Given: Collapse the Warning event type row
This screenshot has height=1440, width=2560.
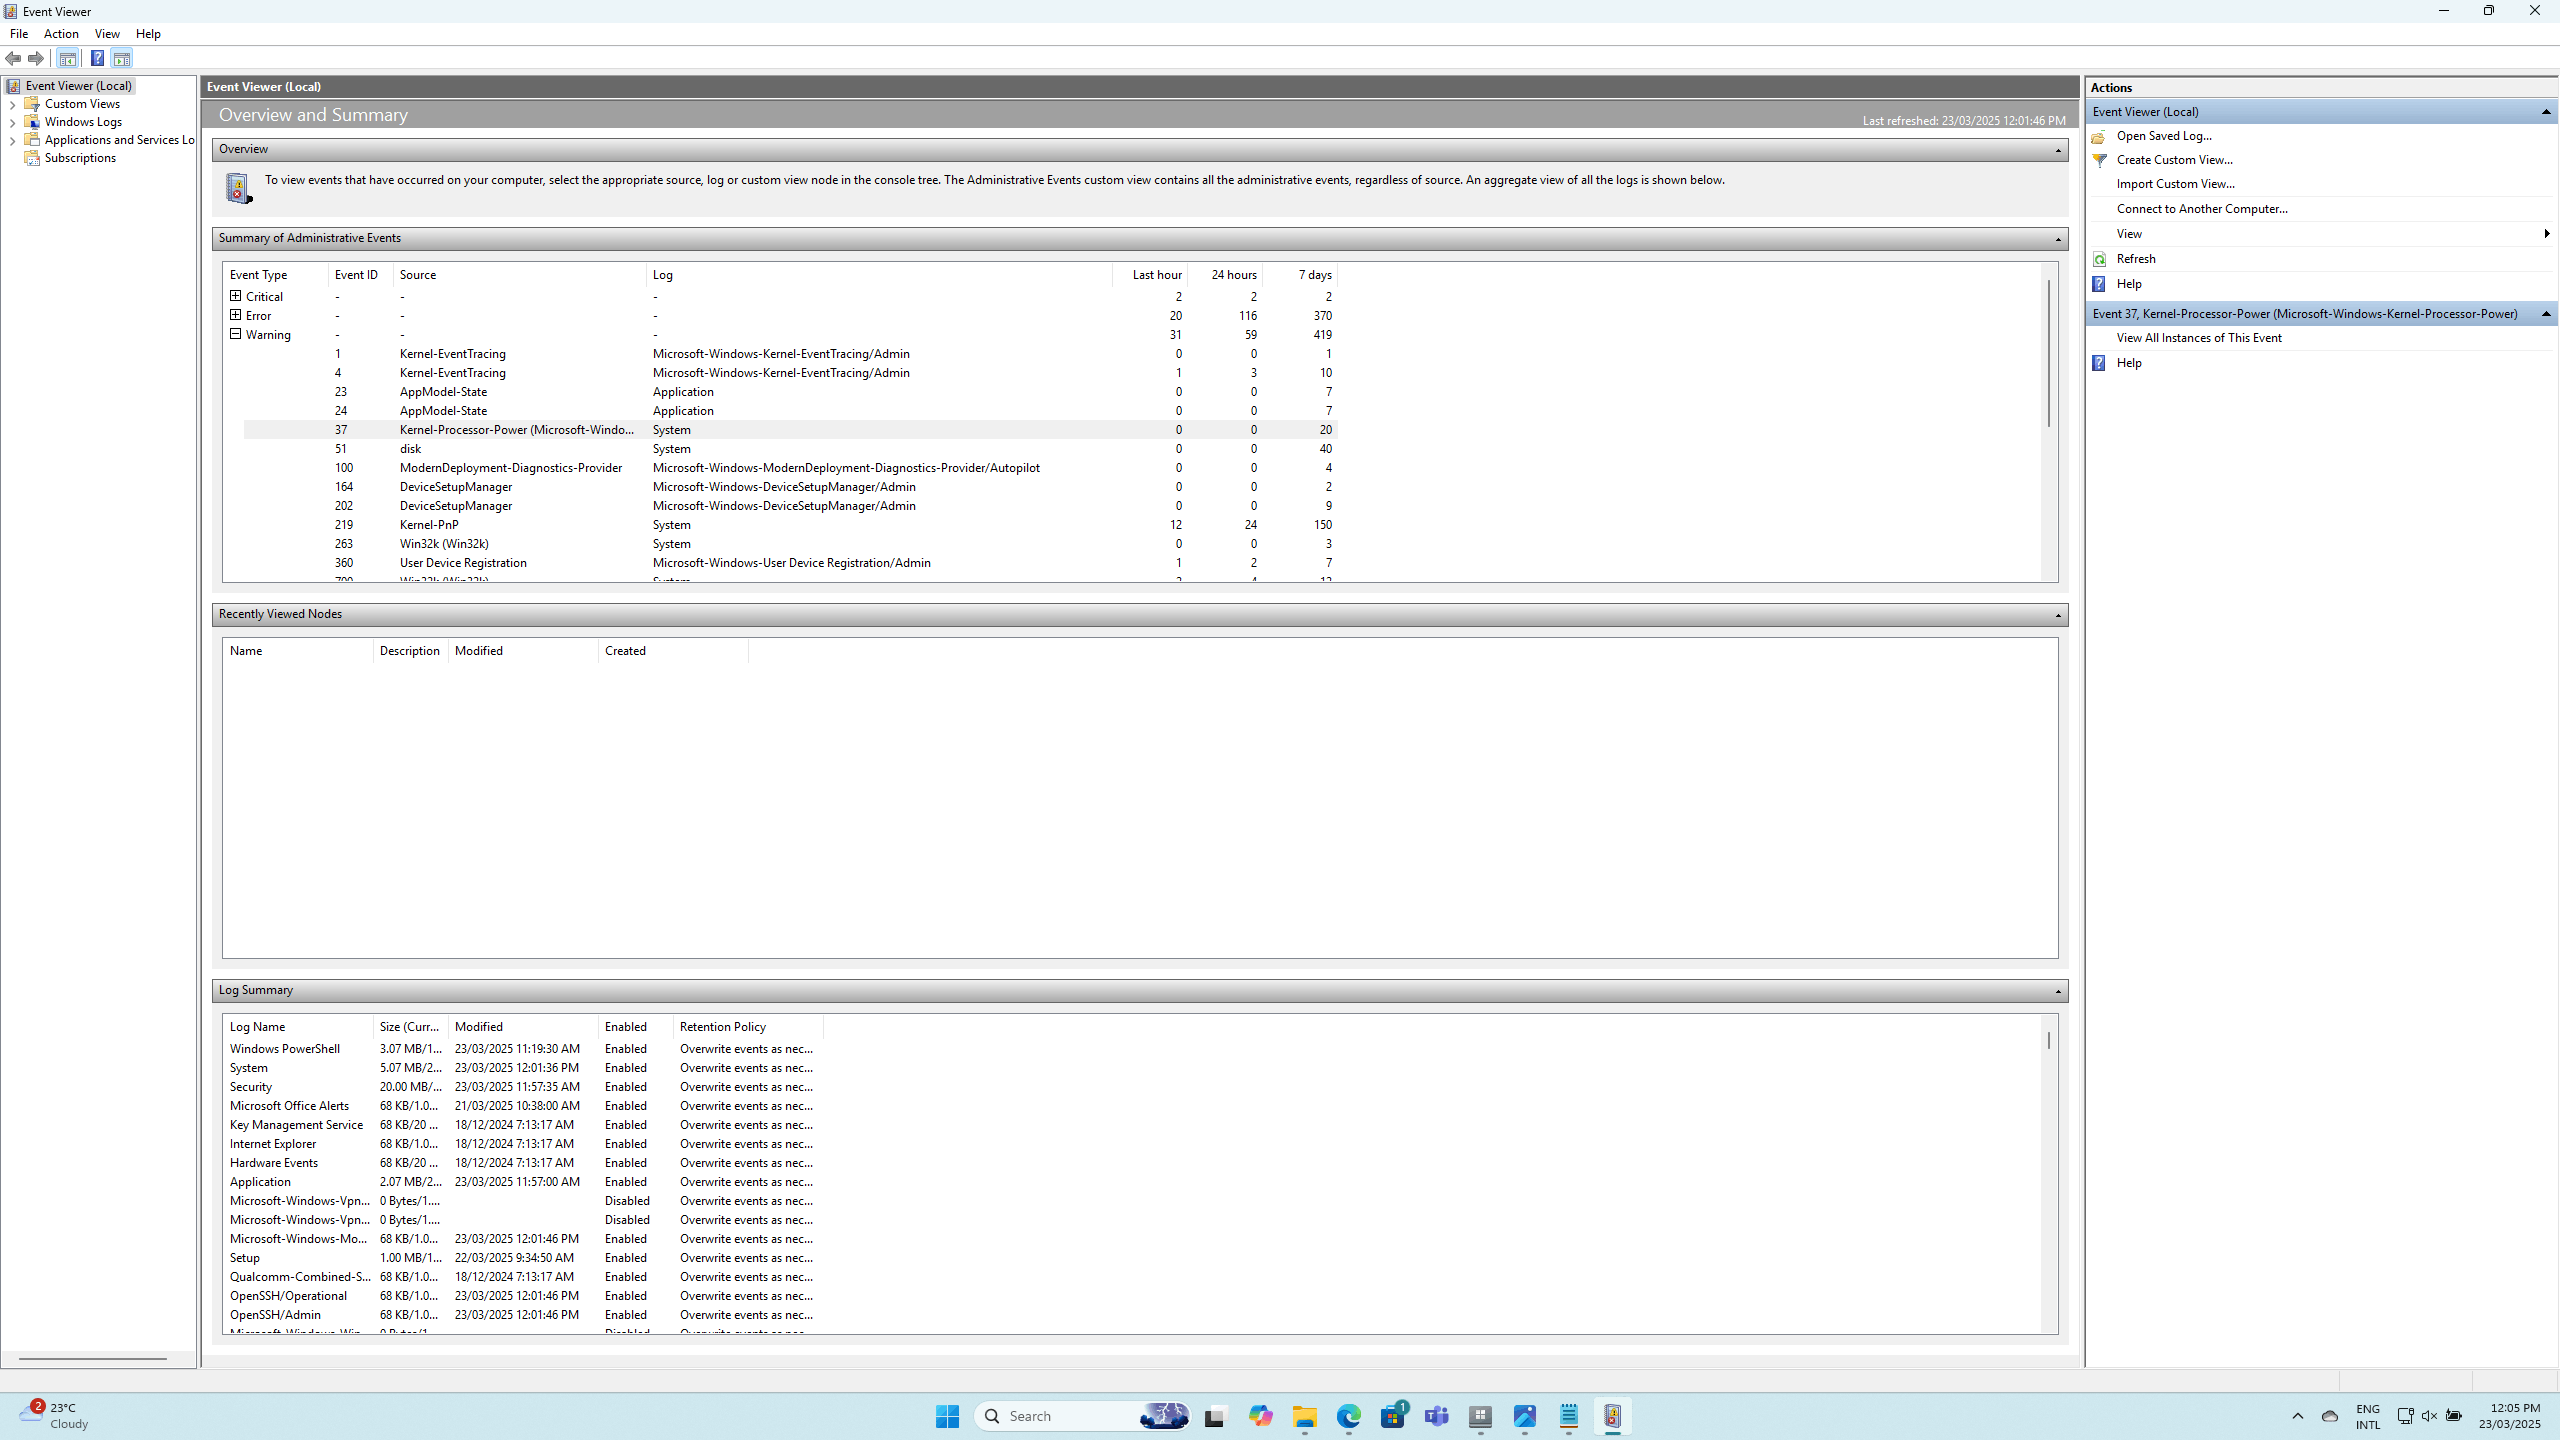Looking at the screenshot, I should (236, 334).
